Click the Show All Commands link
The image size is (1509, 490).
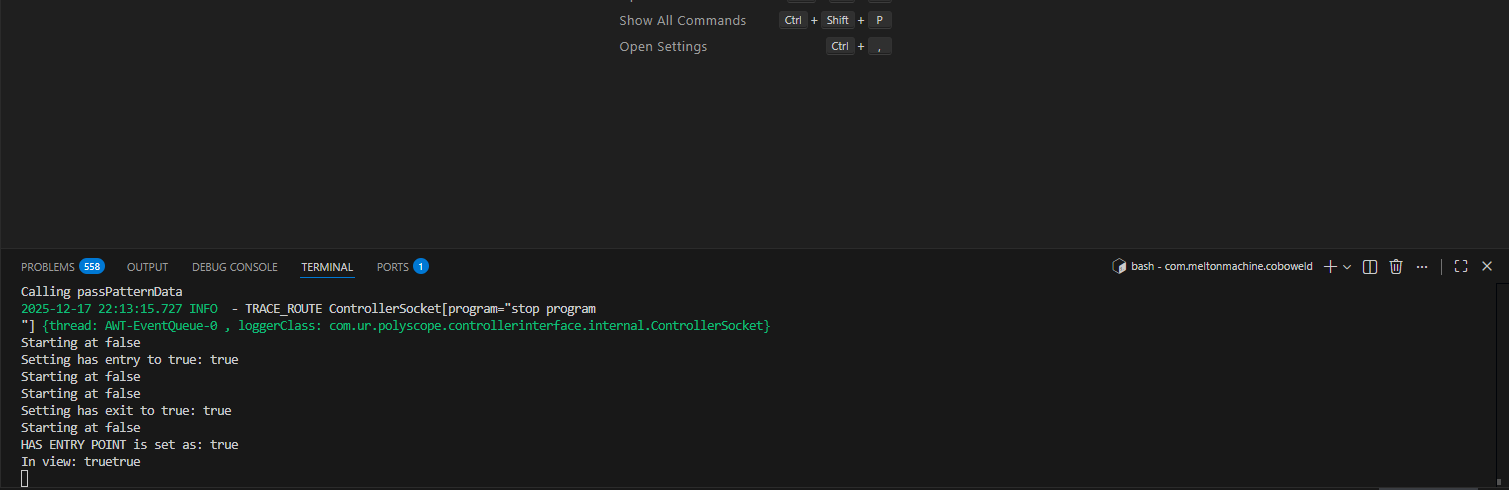coord(682,20)
